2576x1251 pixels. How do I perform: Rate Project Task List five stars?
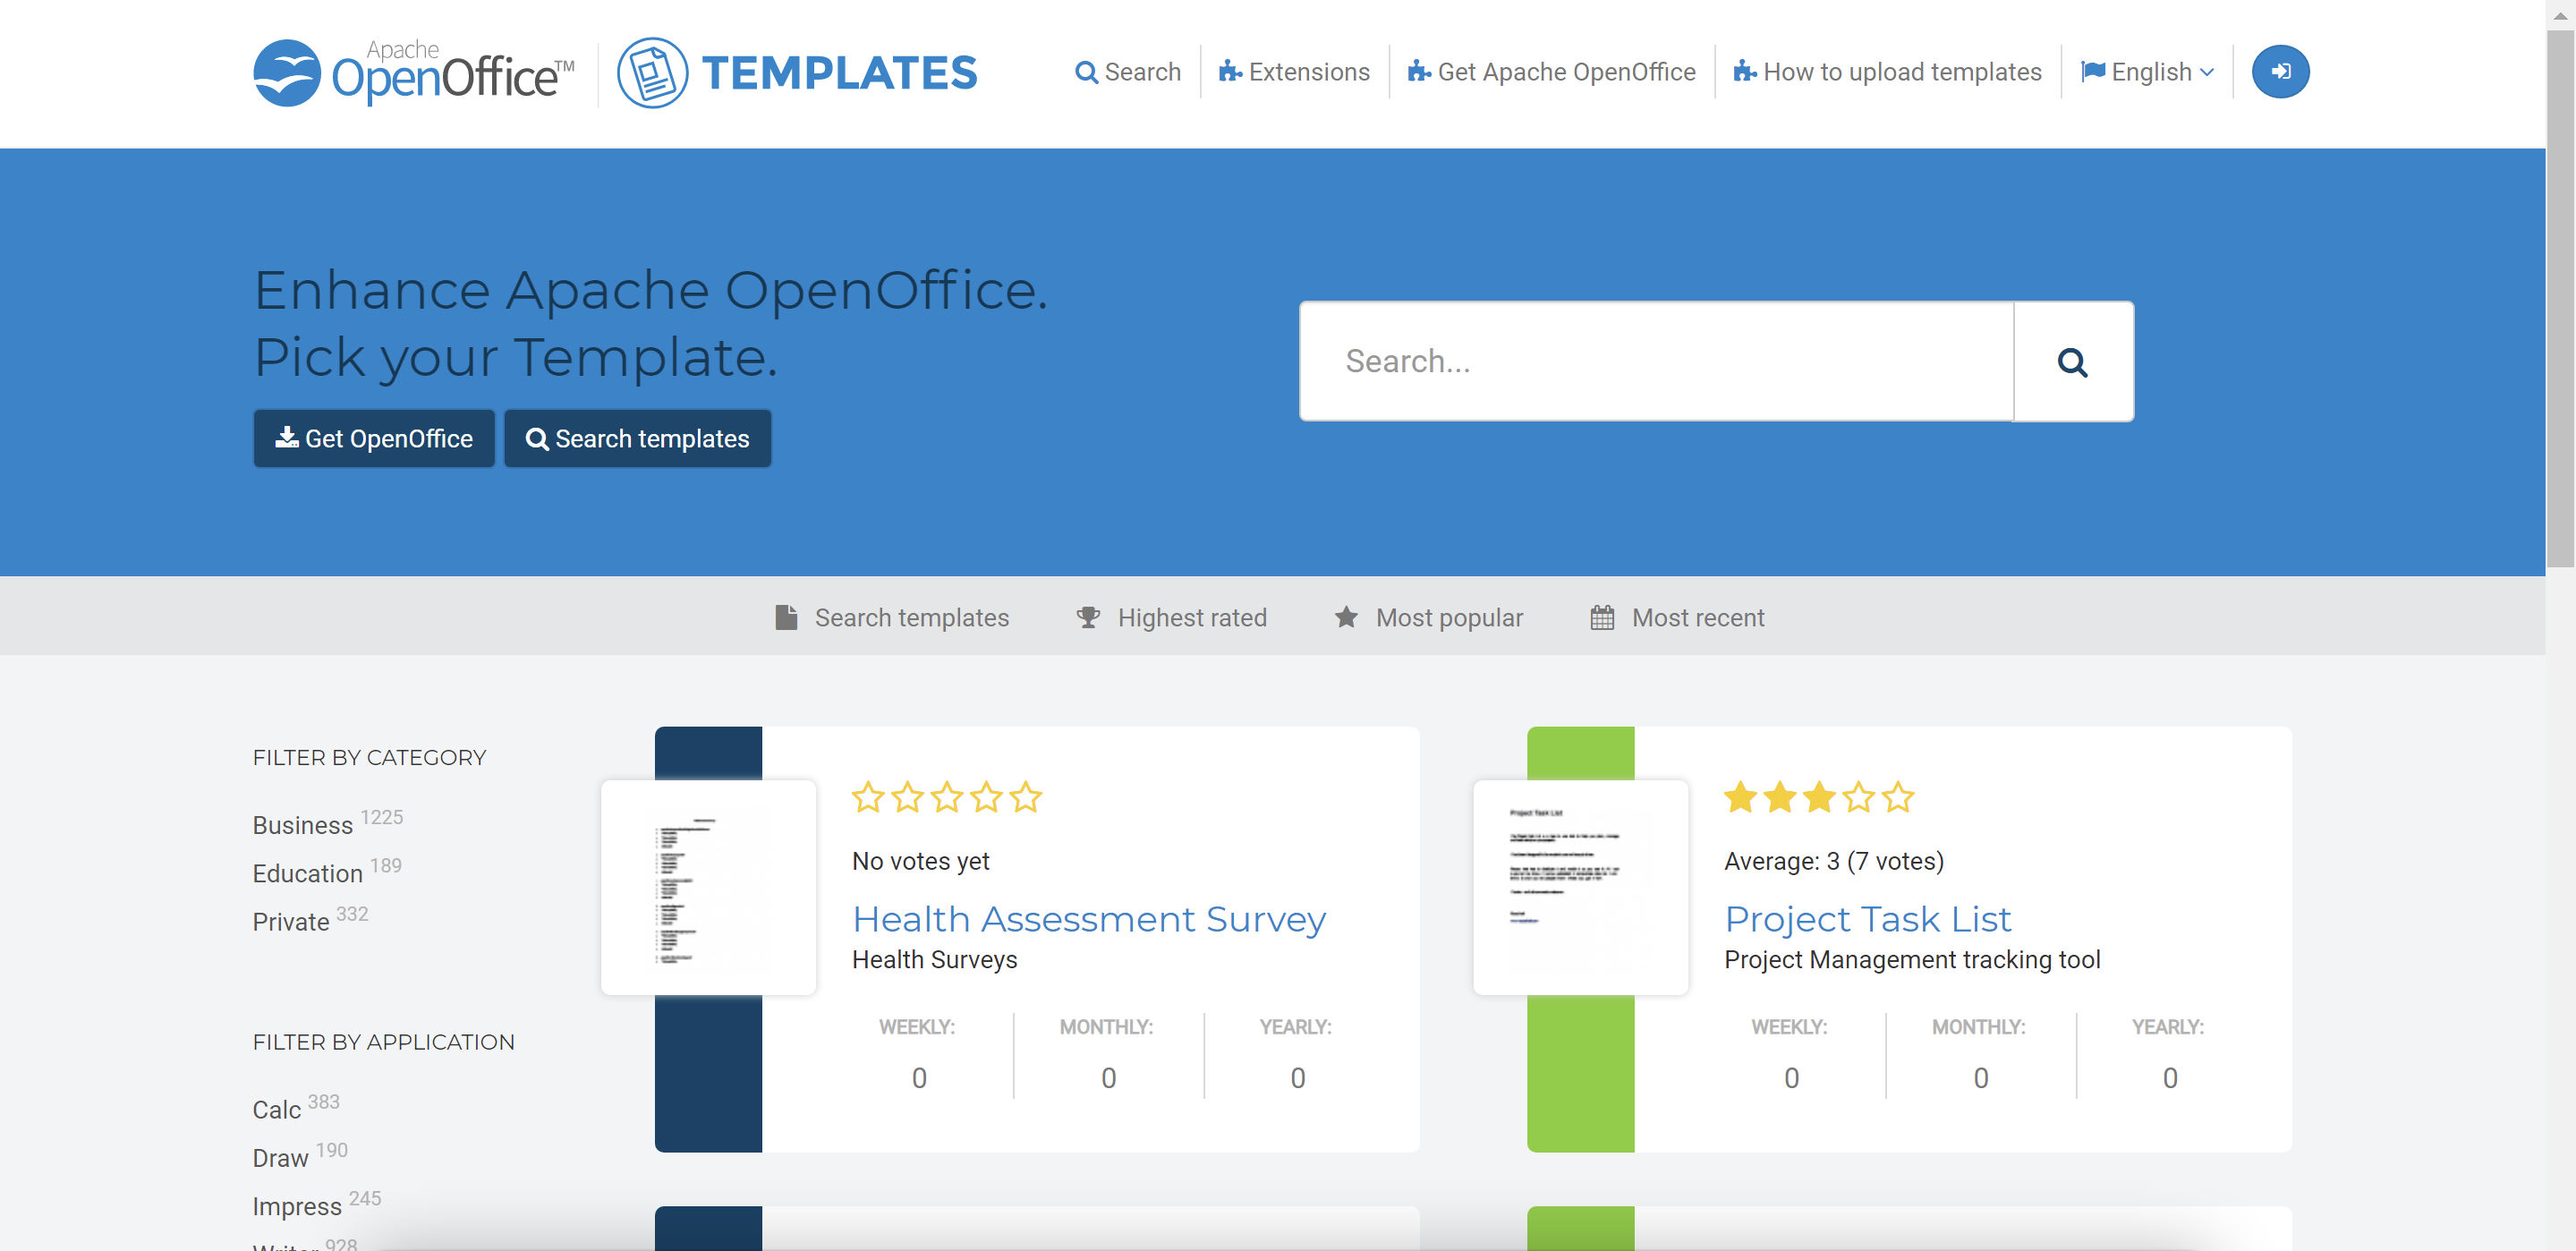[1897, 797]
